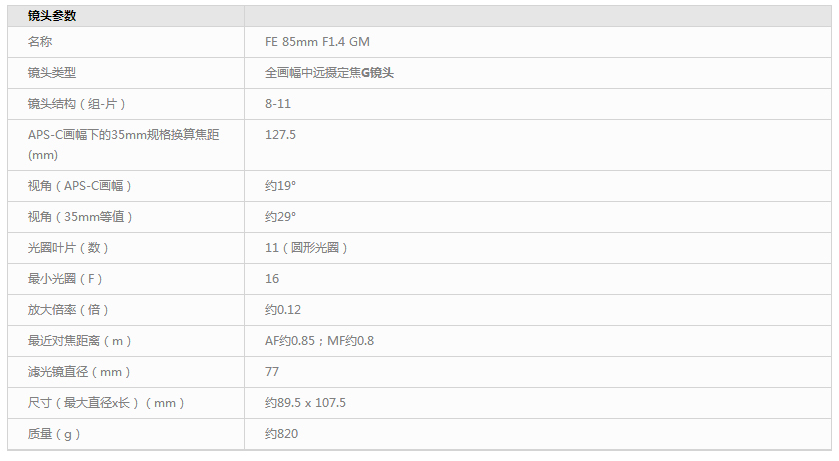Click the 127.5 equivalent focal length value
839x461 pixels.
click(x=280, y=135)
